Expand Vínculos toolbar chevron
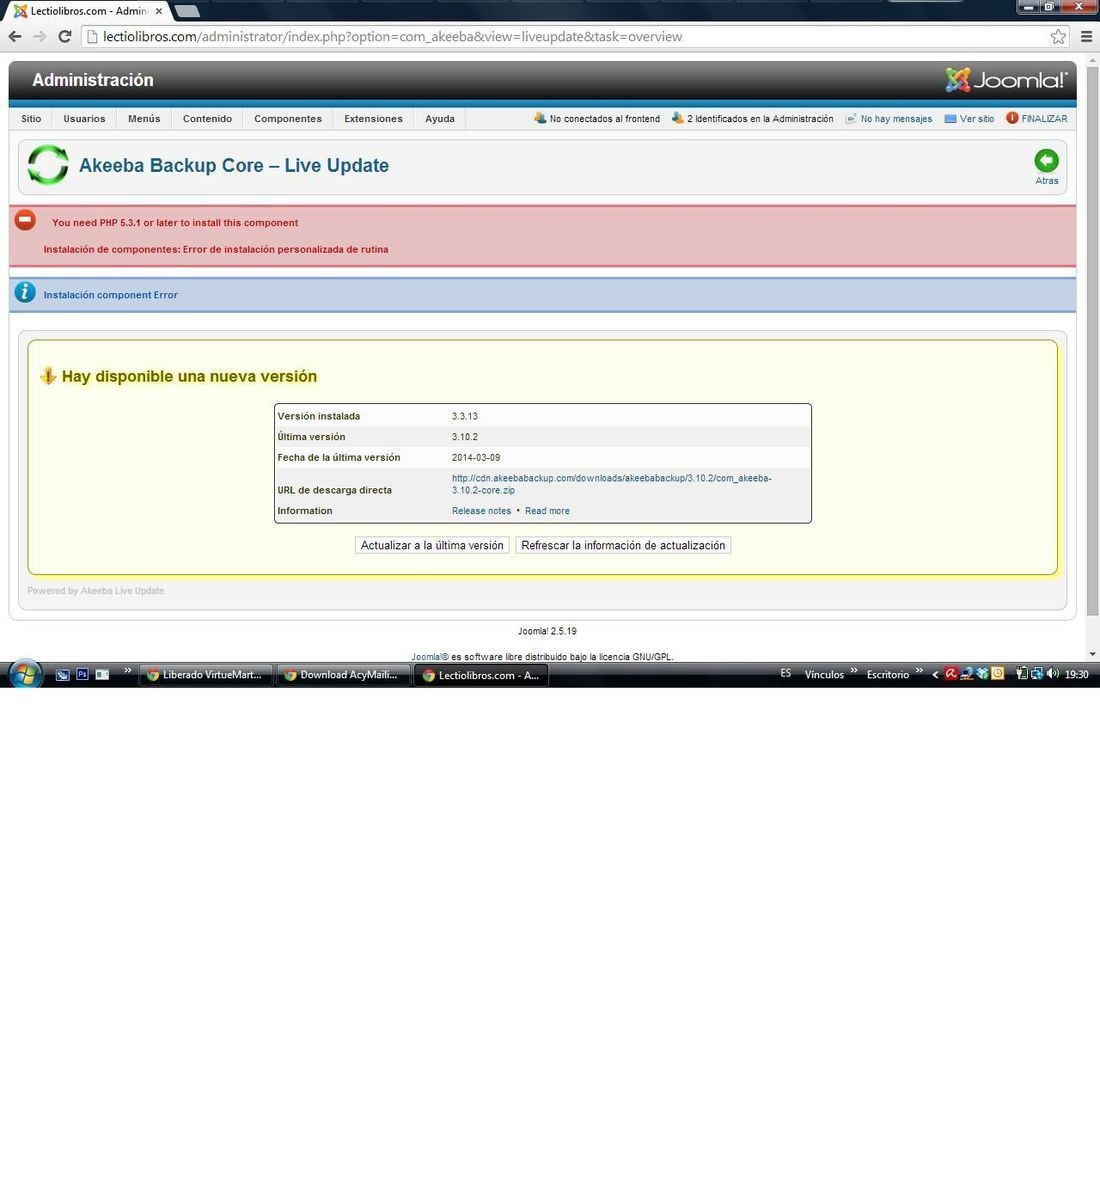The height and width of the screenshot is (1182, 1100). (x=854, y=671)
